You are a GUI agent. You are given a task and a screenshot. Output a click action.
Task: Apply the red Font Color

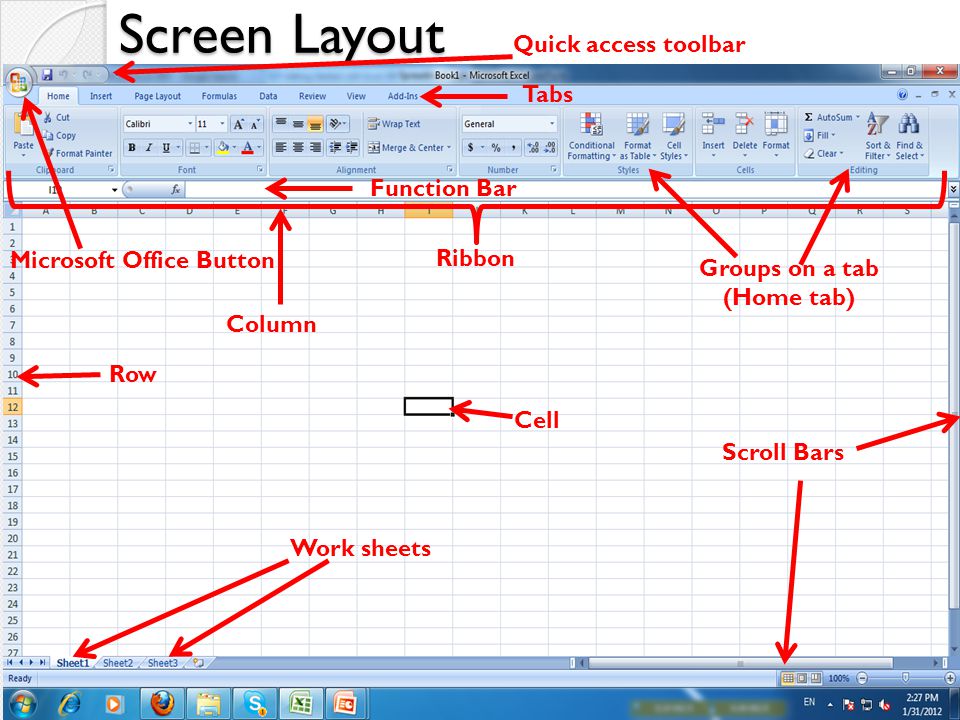[x=248, y=148]
